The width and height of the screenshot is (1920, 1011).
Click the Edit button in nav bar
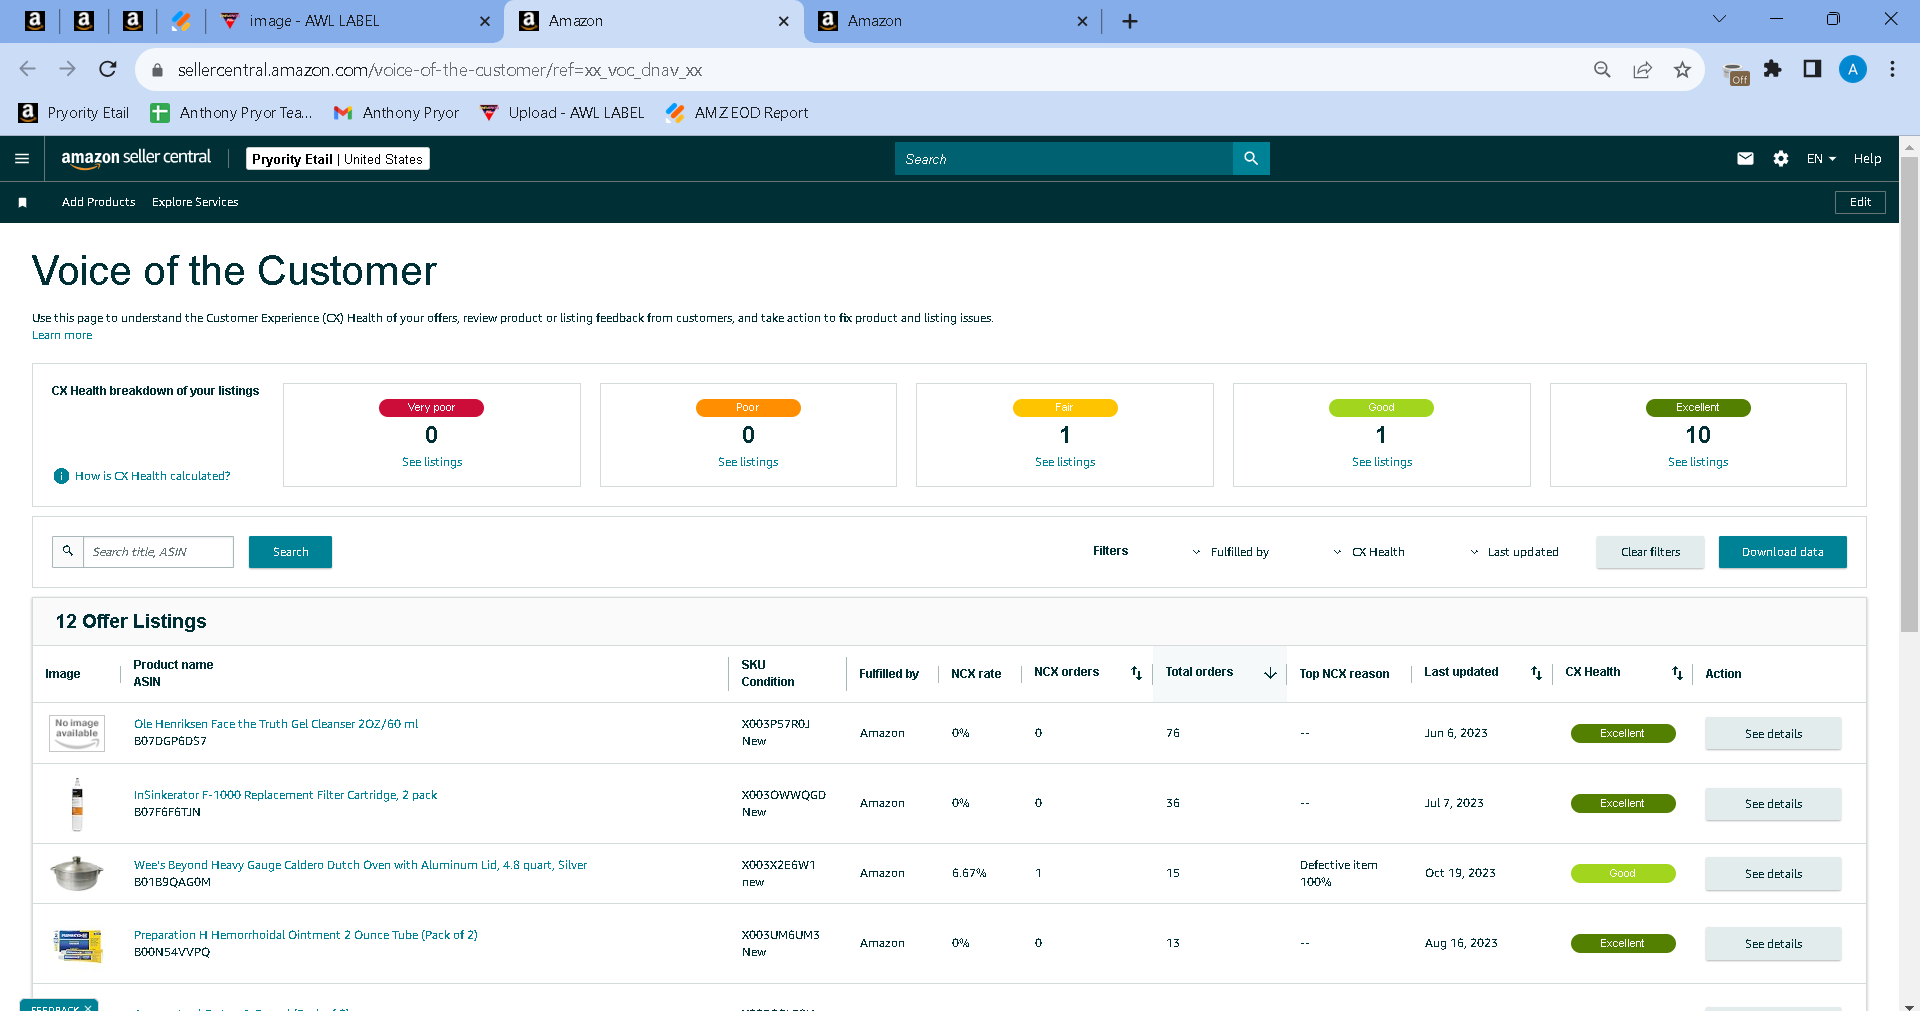[1860, 202]
